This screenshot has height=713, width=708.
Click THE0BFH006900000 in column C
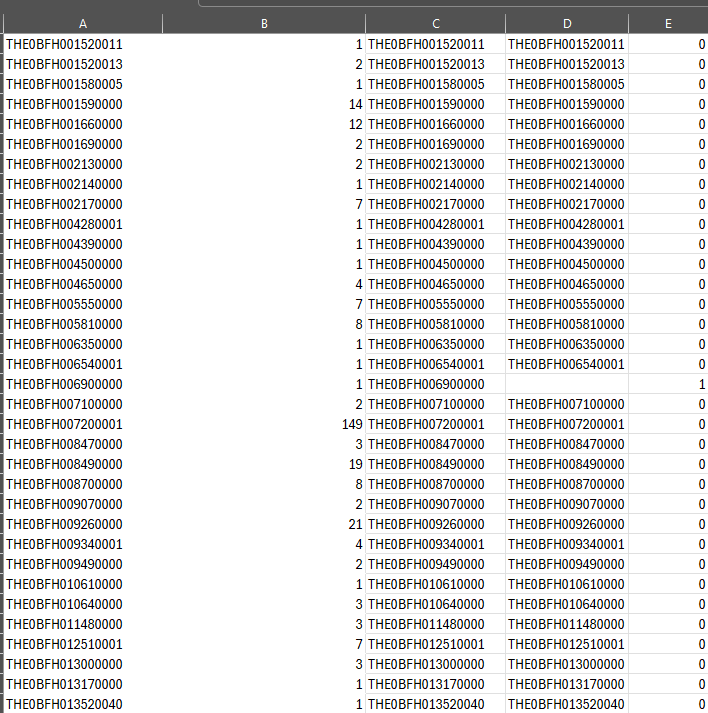pyautogui.click(x=435, y=384)
